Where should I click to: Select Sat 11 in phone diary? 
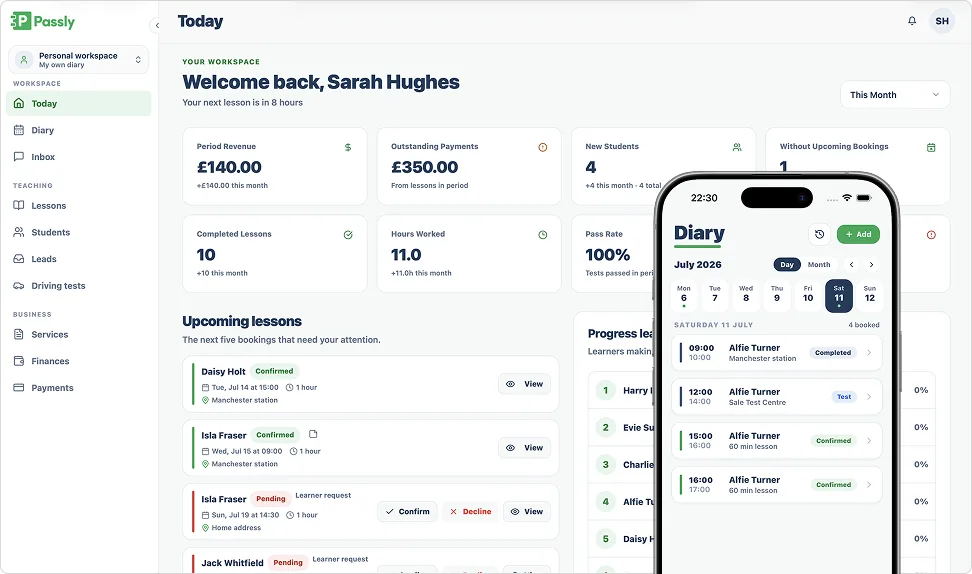click(x=839, y=296)
